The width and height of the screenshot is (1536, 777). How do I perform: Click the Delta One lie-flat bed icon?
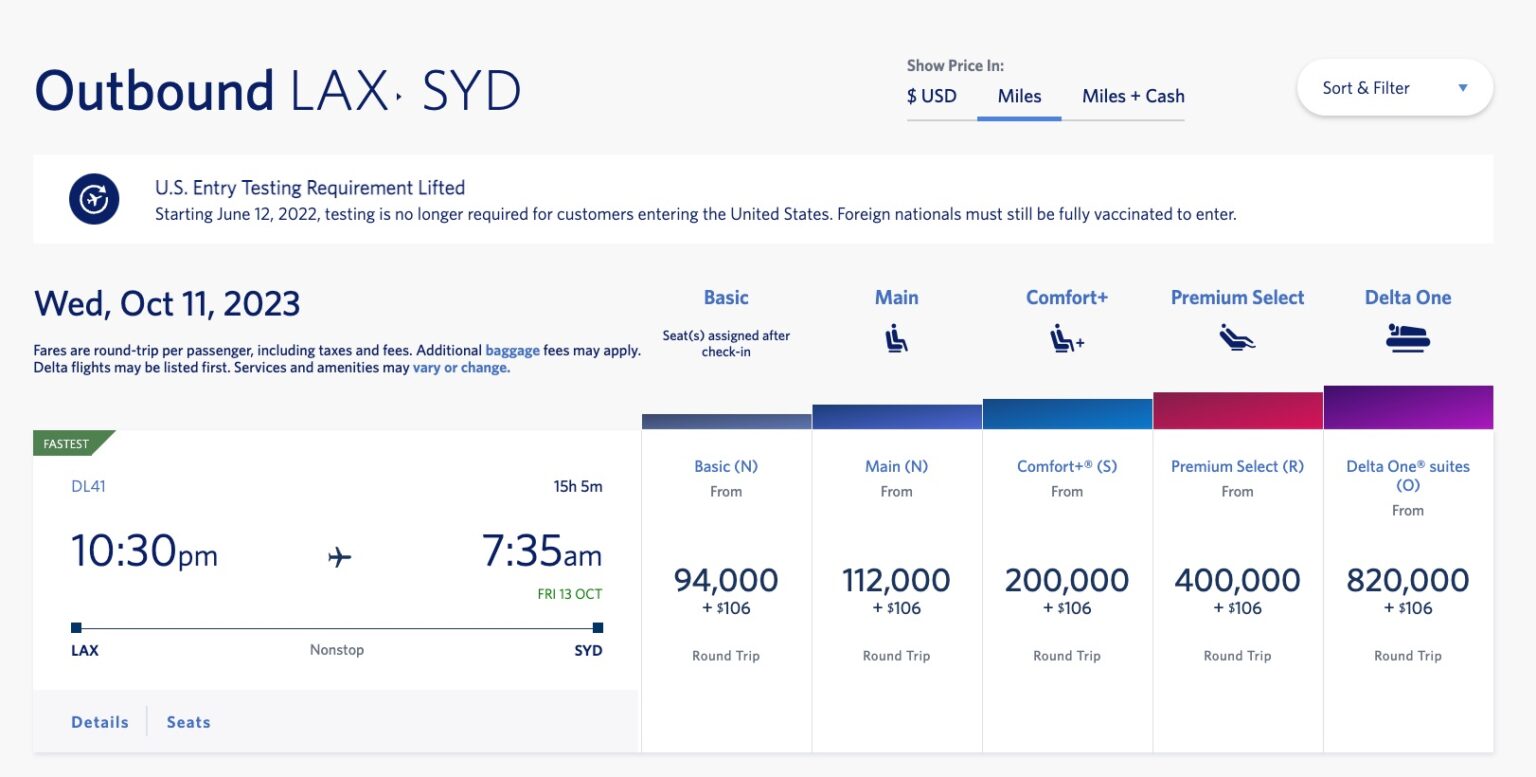click(1408, 338)
